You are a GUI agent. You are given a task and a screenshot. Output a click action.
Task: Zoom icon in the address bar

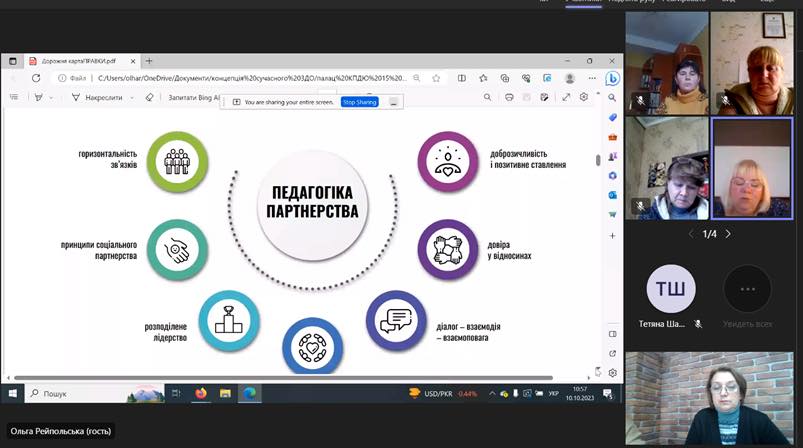[x=417, y=78]
